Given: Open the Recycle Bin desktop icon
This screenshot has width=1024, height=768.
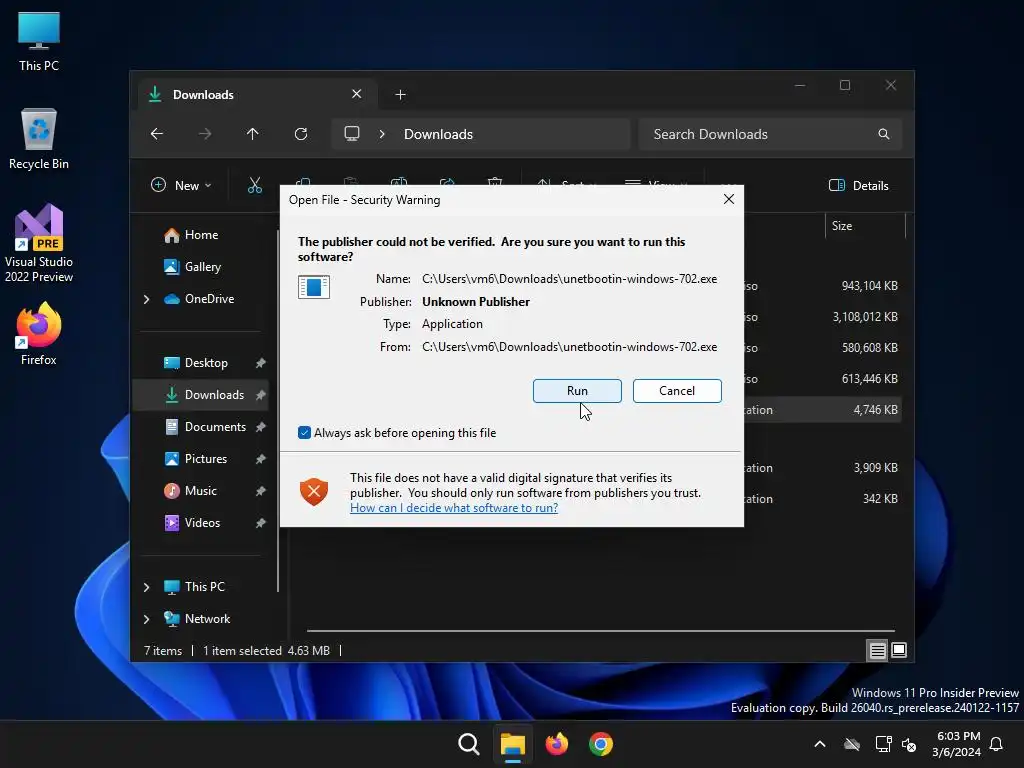Looking at the screenshot, I should coord(39,139).
